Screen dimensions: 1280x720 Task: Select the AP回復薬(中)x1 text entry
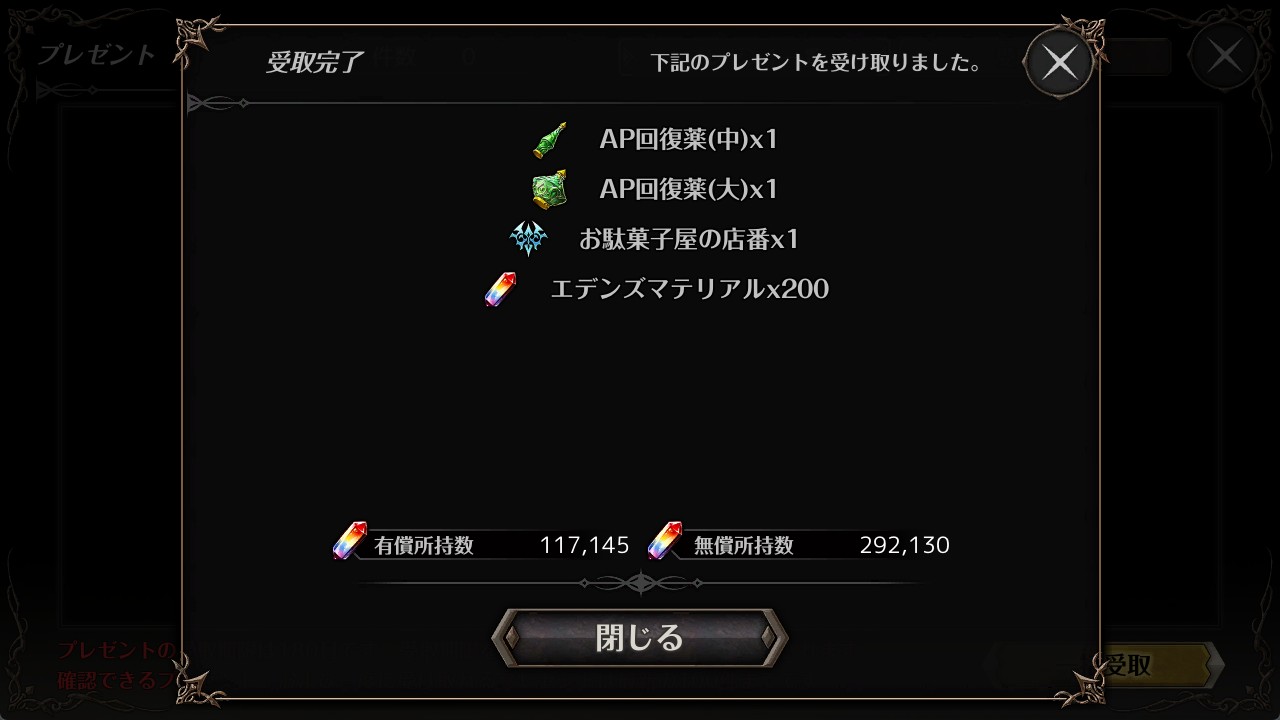point(688,139)
